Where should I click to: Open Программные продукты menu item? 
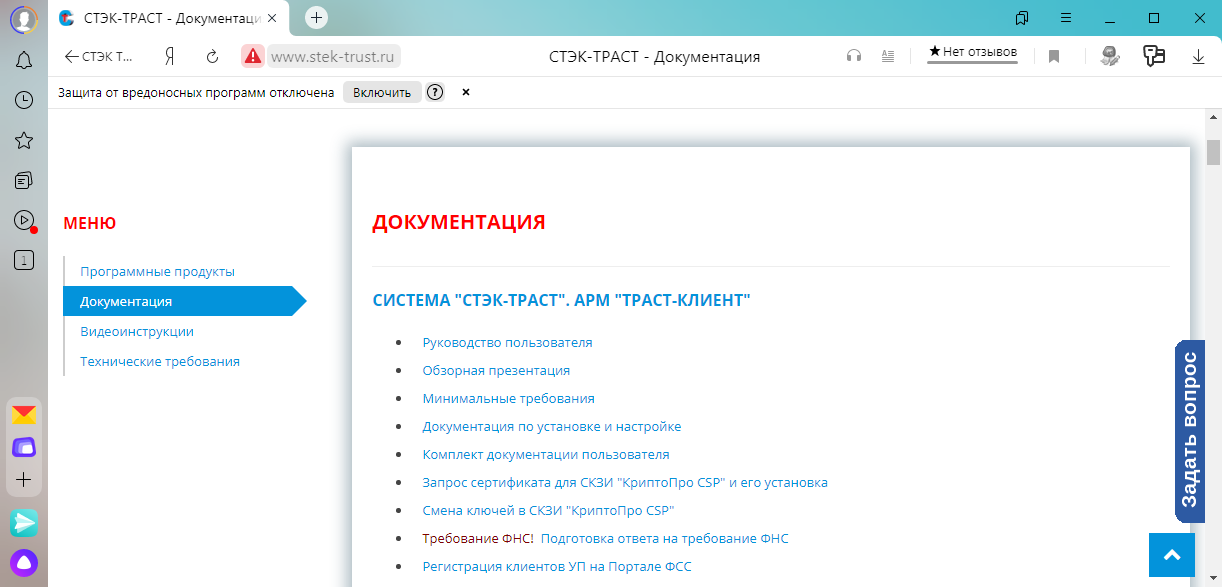(x=158, y=272)
